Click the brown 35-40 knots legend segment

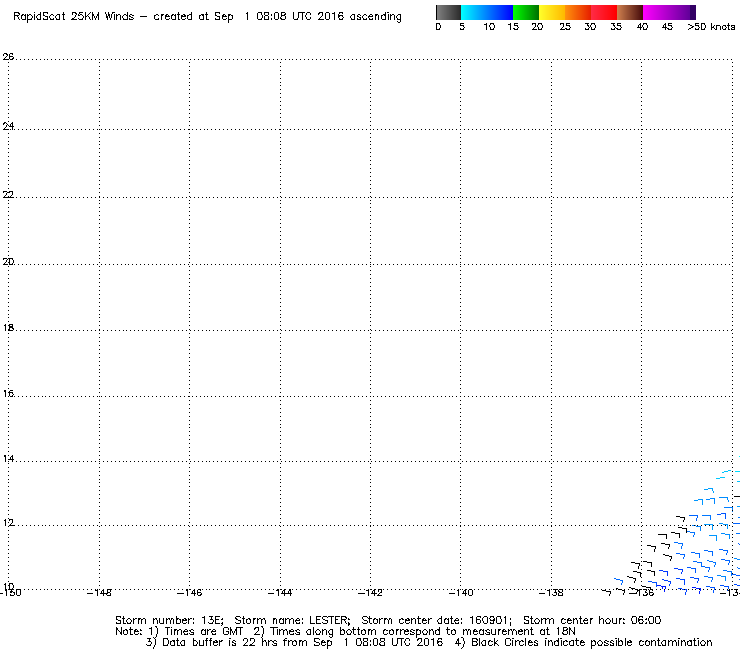point(630,12)
